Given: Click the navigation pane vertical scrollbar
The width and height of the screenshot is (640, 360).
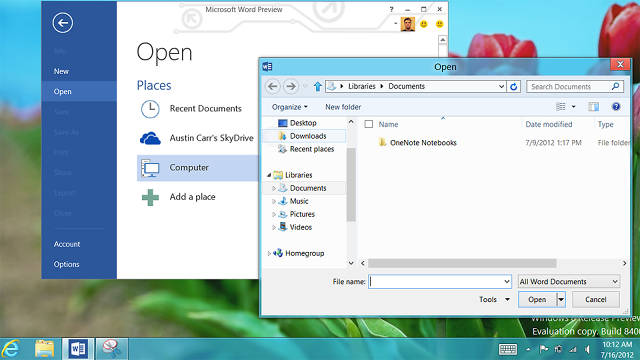Looking at the screenshot, I should (x=351, y=184).
